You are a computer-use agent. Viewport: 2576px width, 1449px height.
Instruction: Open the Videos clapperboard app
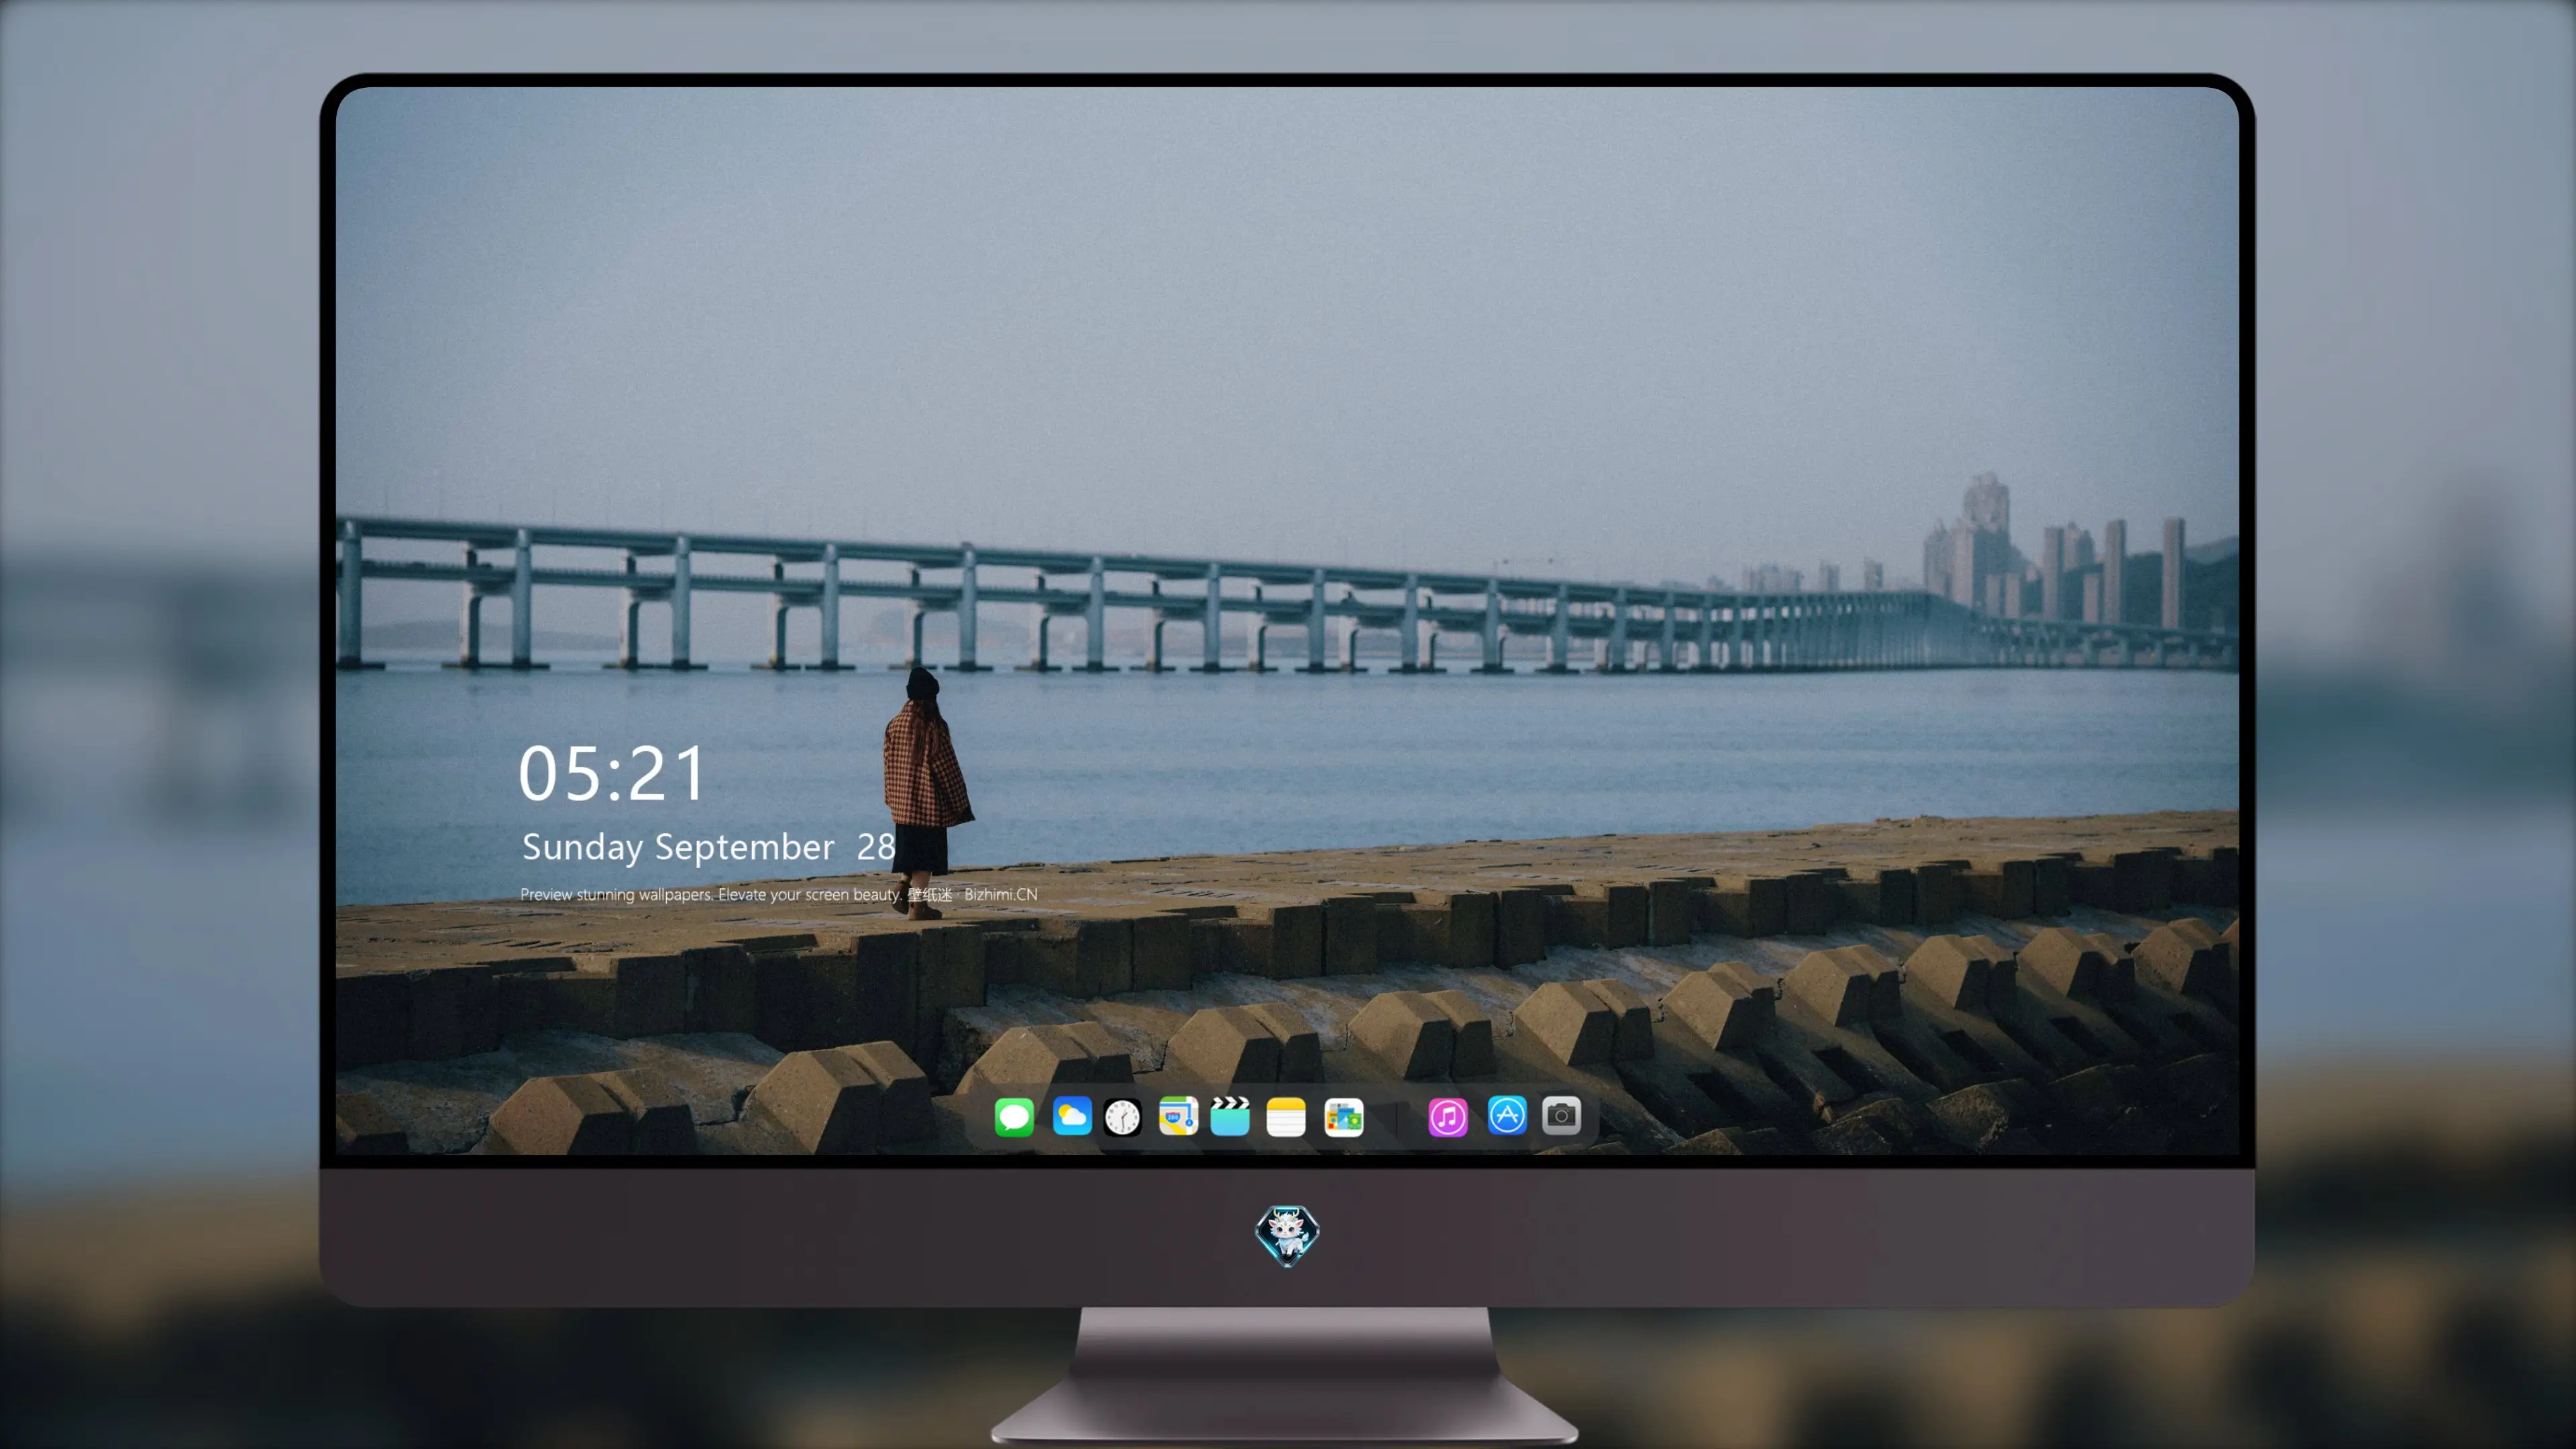point(1230,1116)
